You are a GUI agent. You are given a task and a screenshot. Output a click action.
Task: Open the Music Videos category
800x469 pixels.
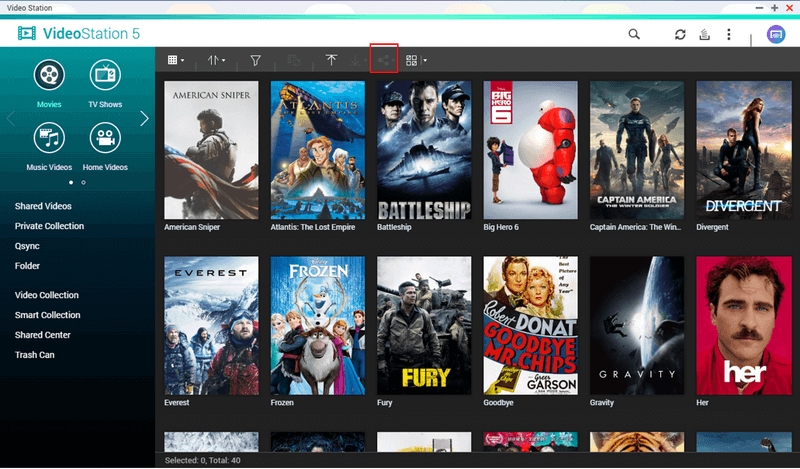49,146
